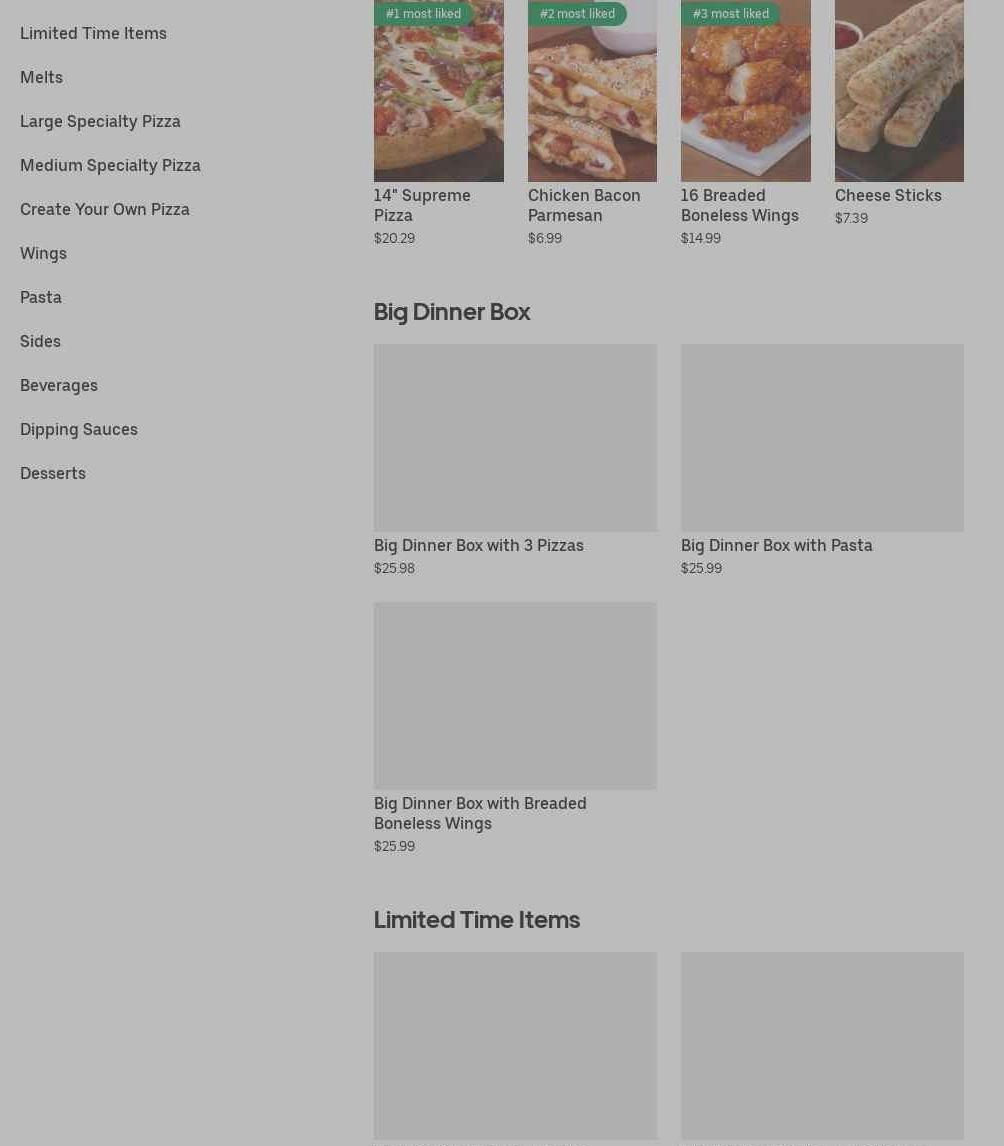Open the Pasta menu section

pyautogui.click(x=41, y=297)
